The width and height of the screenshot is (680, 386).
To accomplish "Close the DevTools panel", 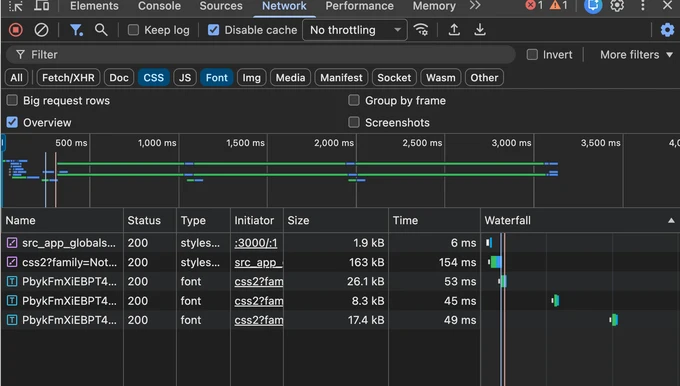I will point(667,6).
